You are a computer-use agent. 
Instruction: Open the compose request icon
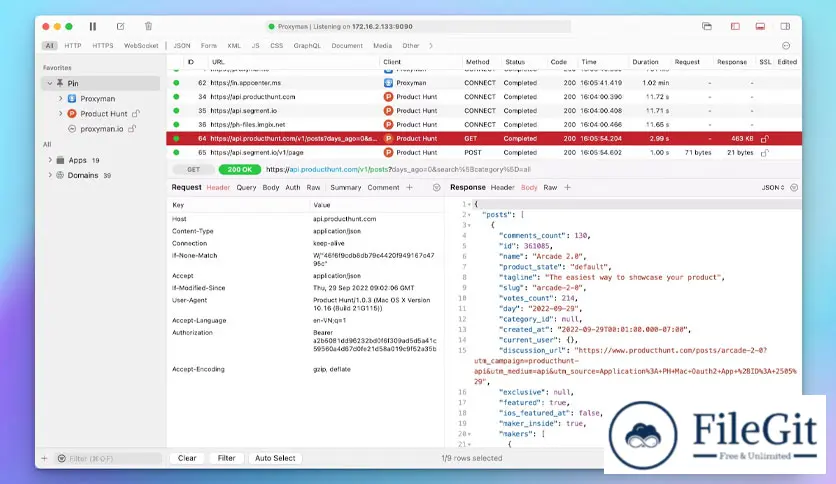(x=120, y=26)
